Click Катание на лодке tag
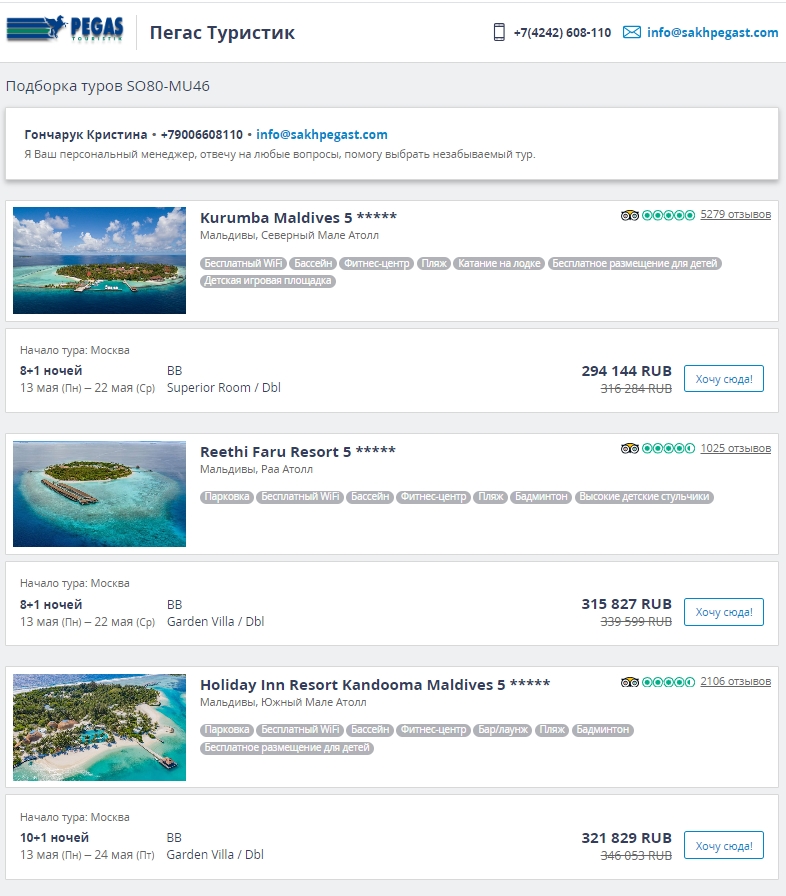Viewport: 786px width, 896px height. pos(499,263)
